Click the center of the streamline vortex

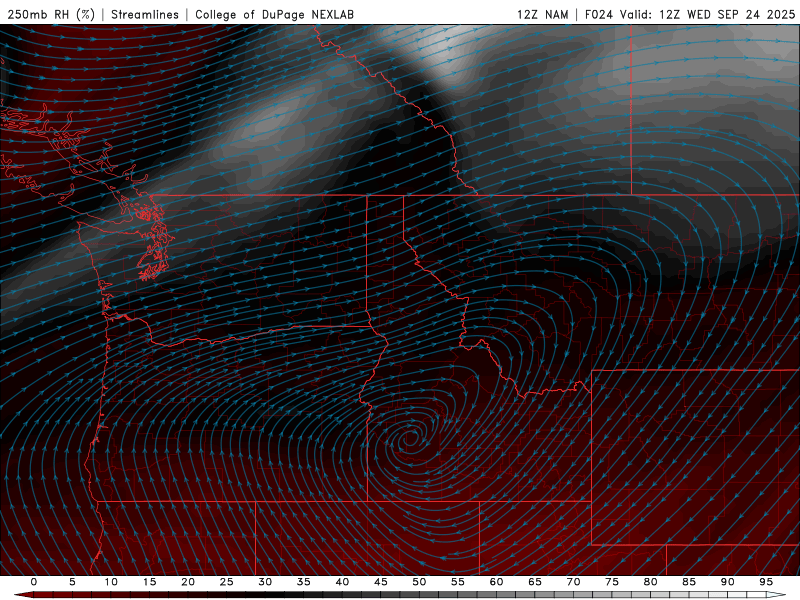coord(409,437)
